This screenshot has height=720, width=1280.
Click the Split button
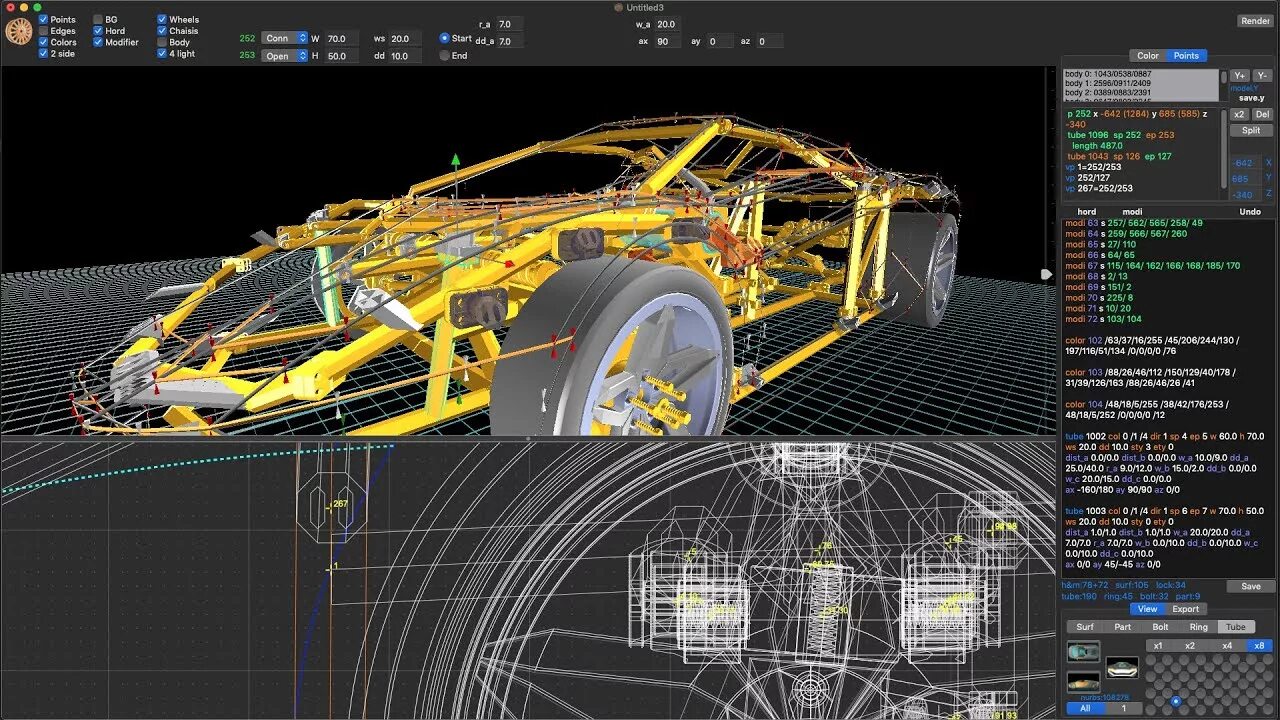[x=1251, y=130]
